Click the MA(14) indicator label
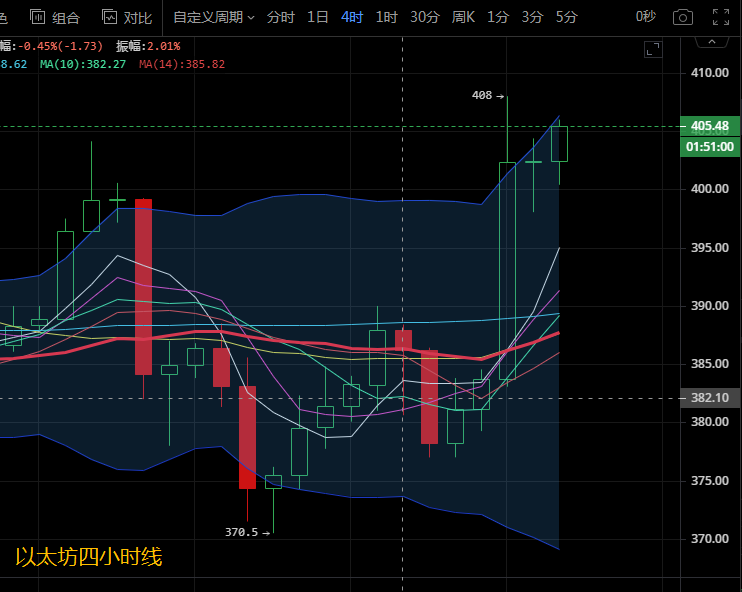 pyautogui.click(x=181, y=64)
